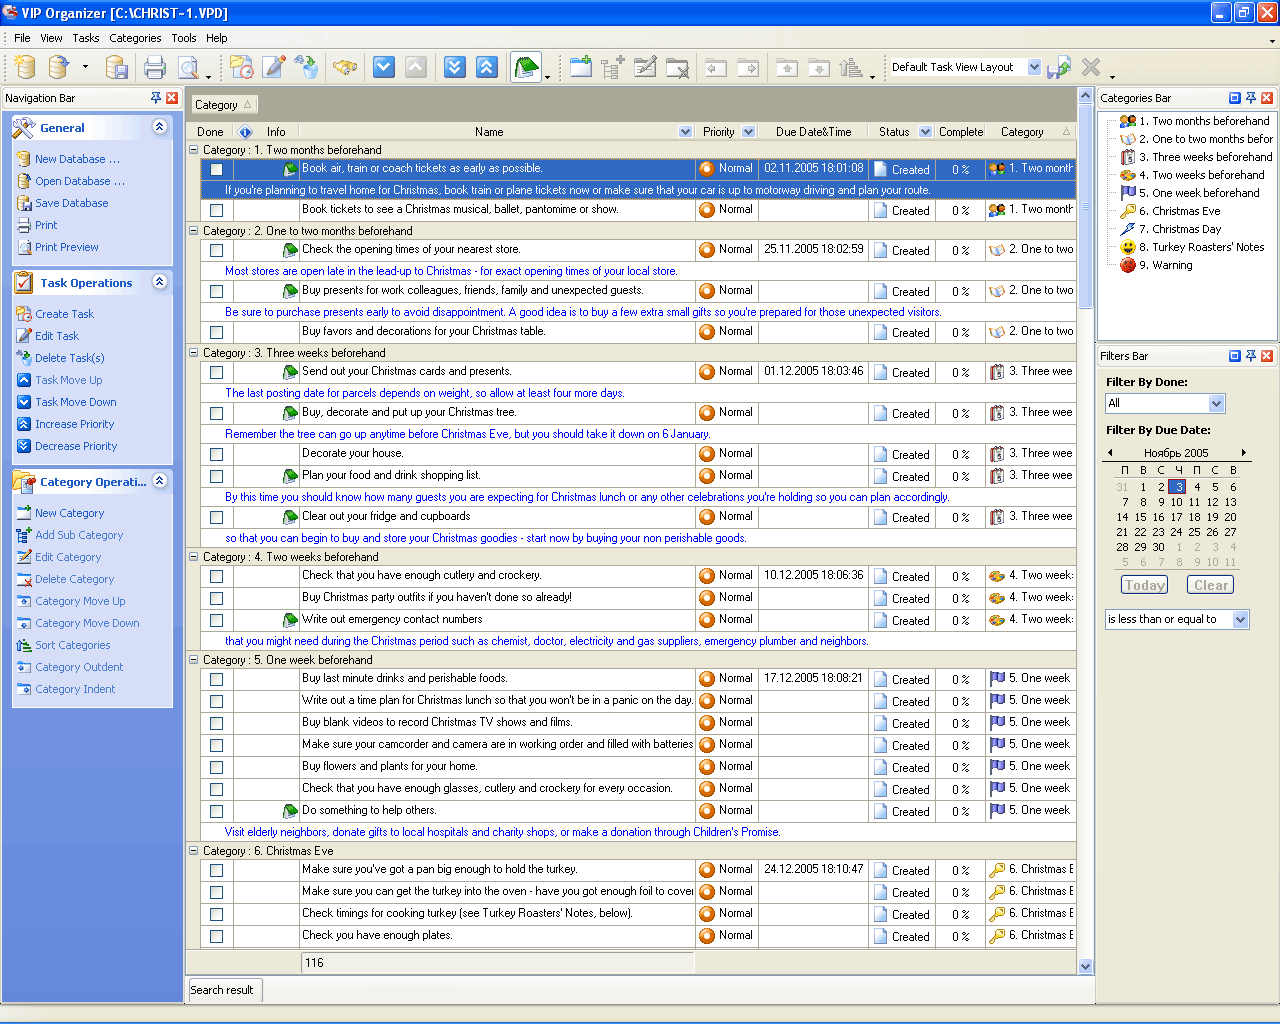Viewport: 1280px width, 1024px height.
Task: Collapse the '3. Three weeks beforehand' category group
Action: click(194, 353)
